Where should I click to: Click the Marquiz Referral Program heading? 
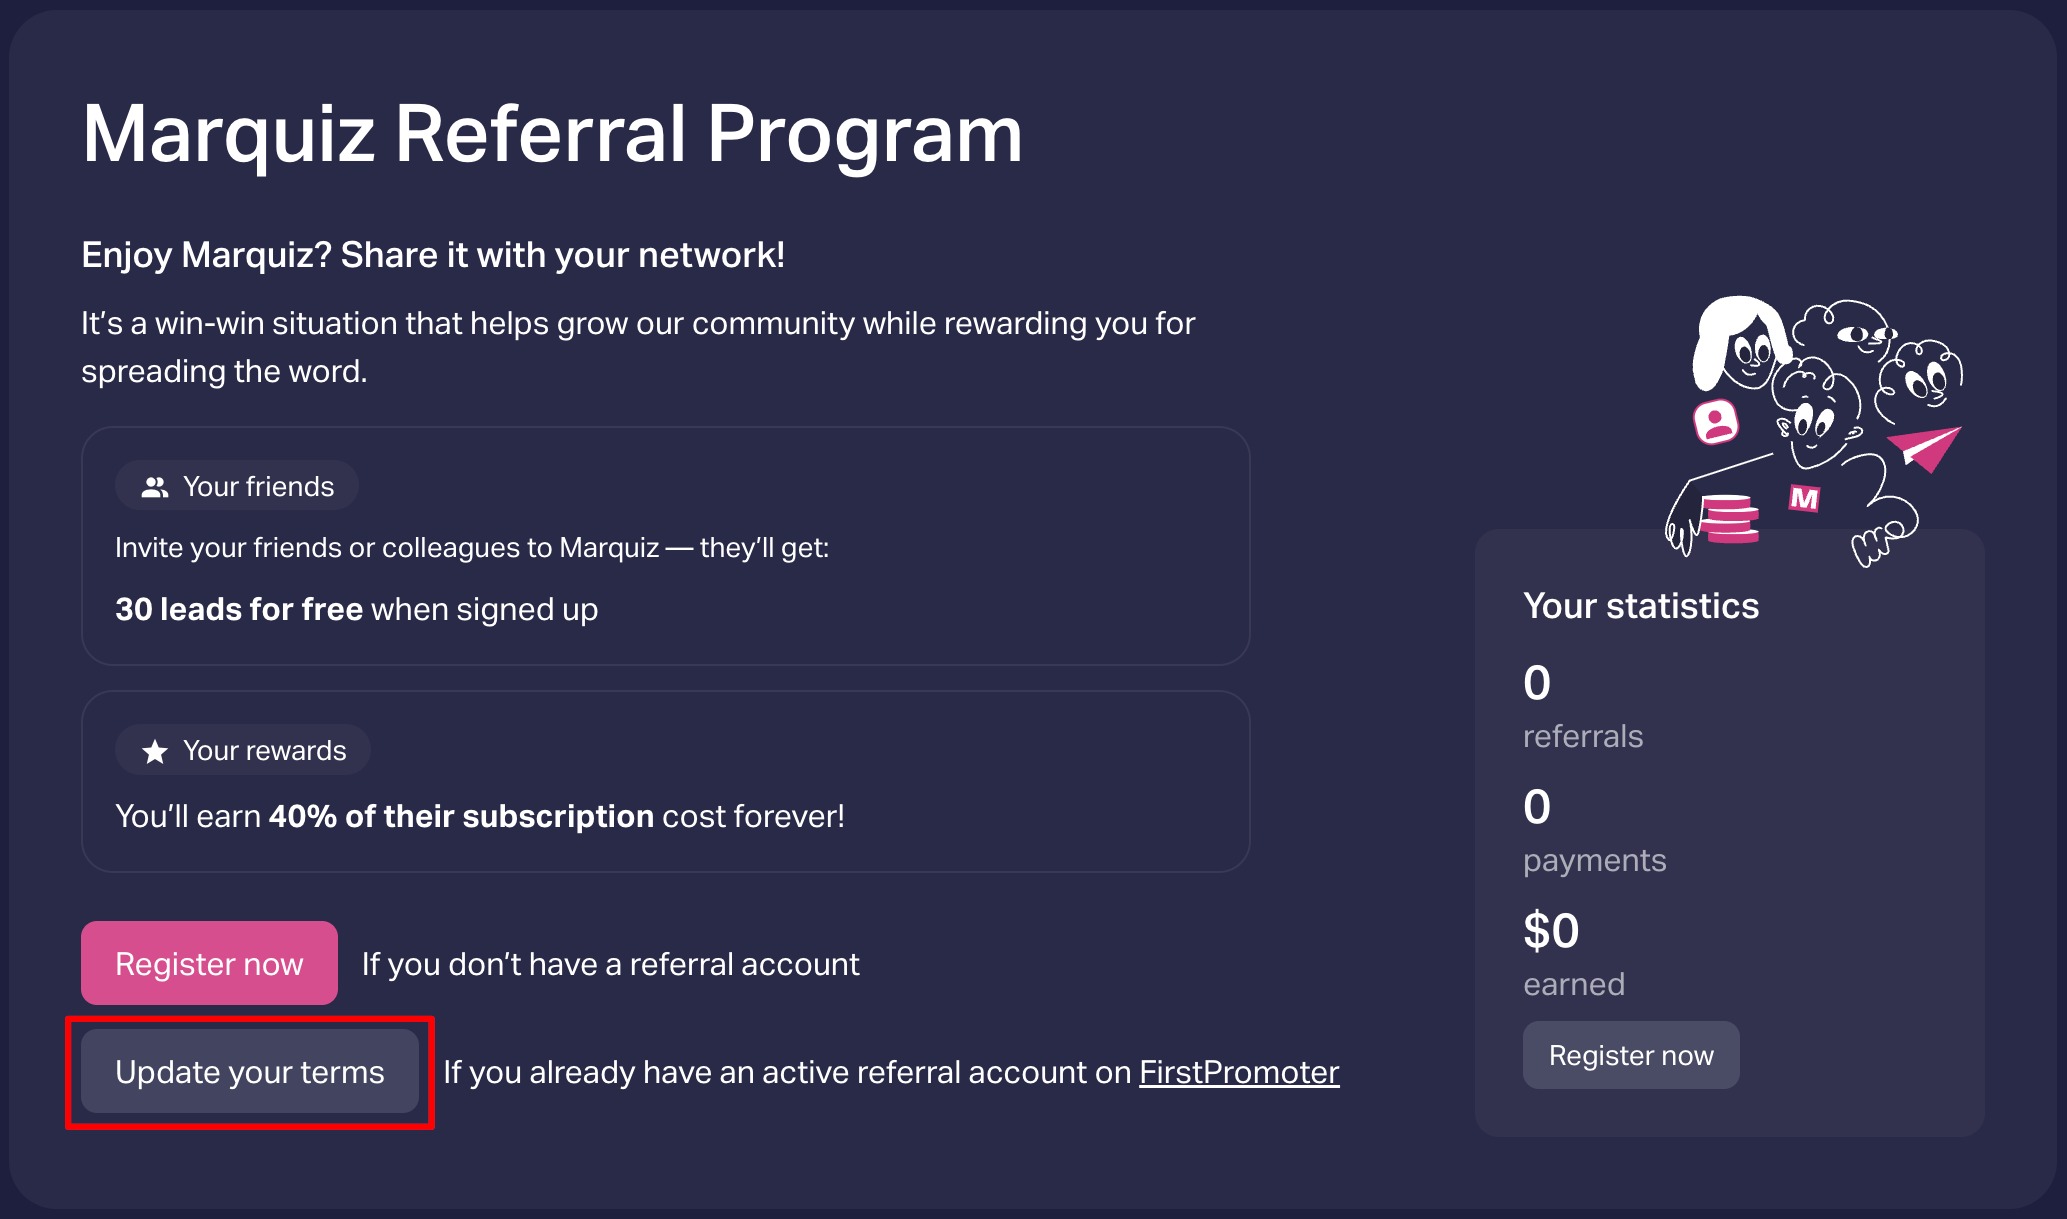[x=552, y=134]
